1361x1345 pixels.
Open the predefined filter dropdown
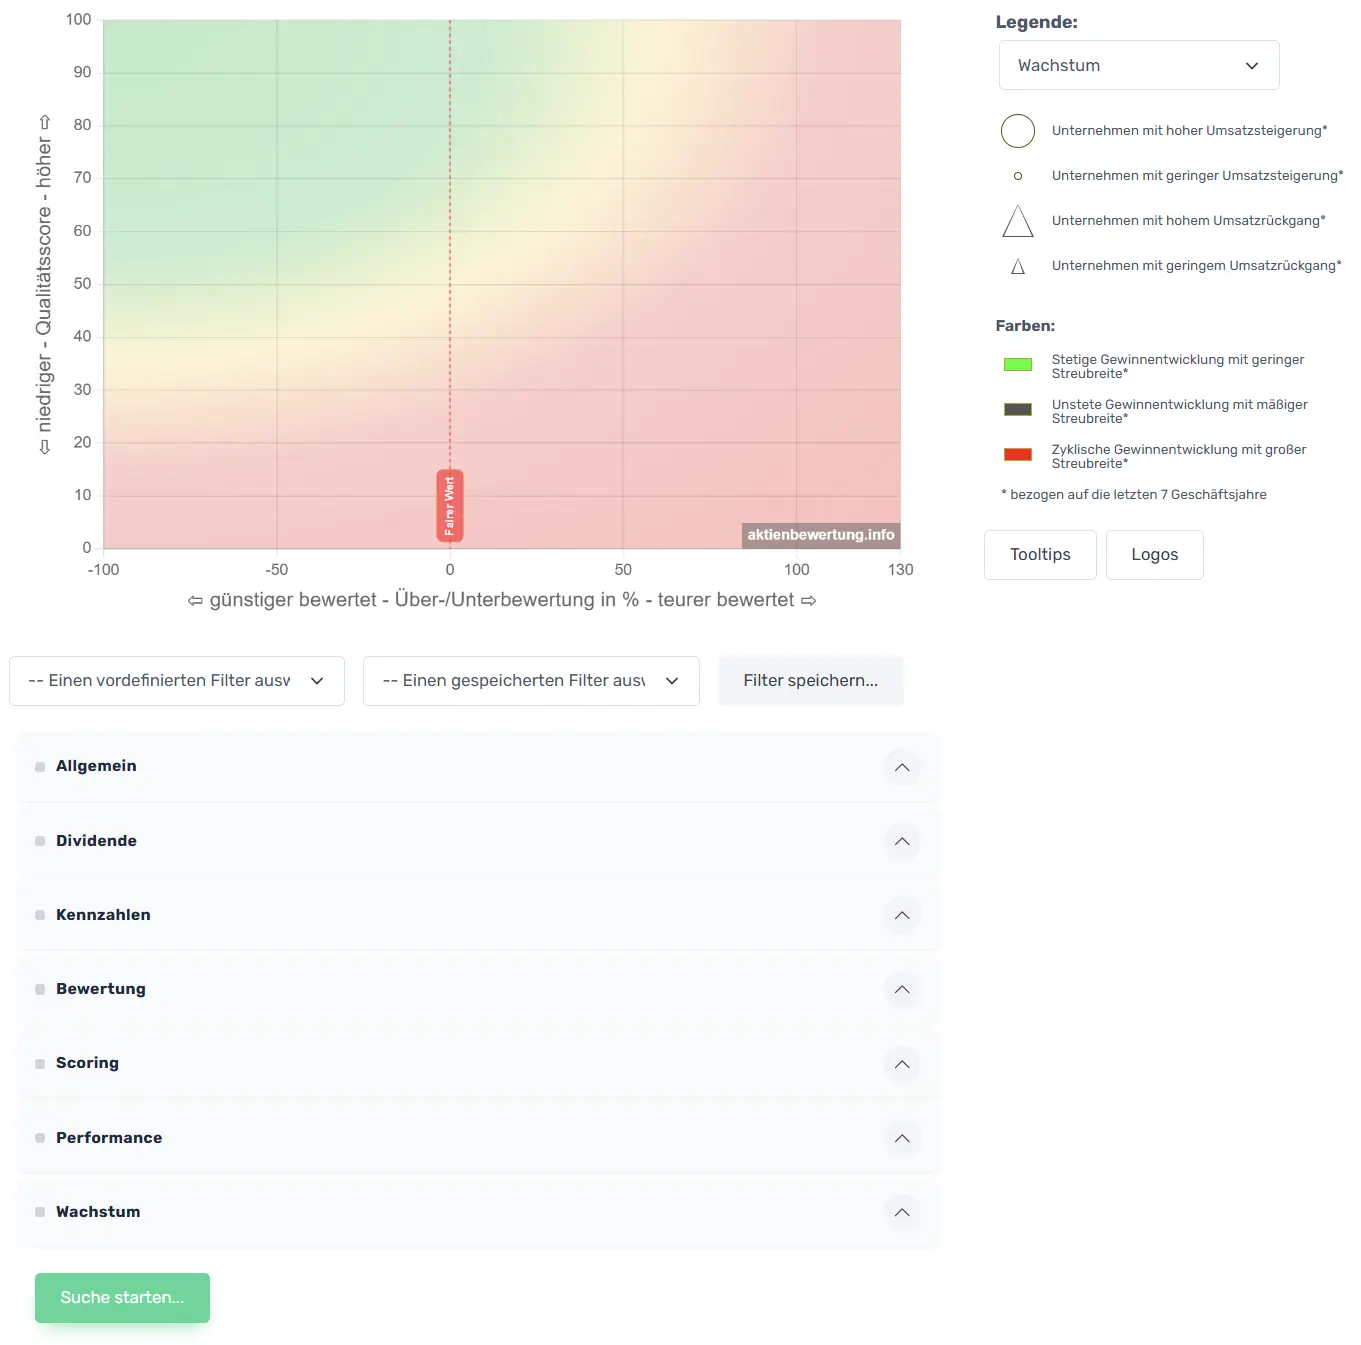pyautogui.click(x=177, y=681)
